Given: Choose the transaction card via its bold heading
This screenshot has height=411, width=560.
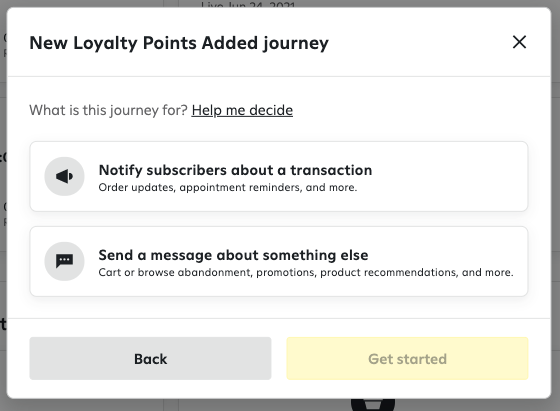Looking at the screenshot, I should tap(235, 170).
